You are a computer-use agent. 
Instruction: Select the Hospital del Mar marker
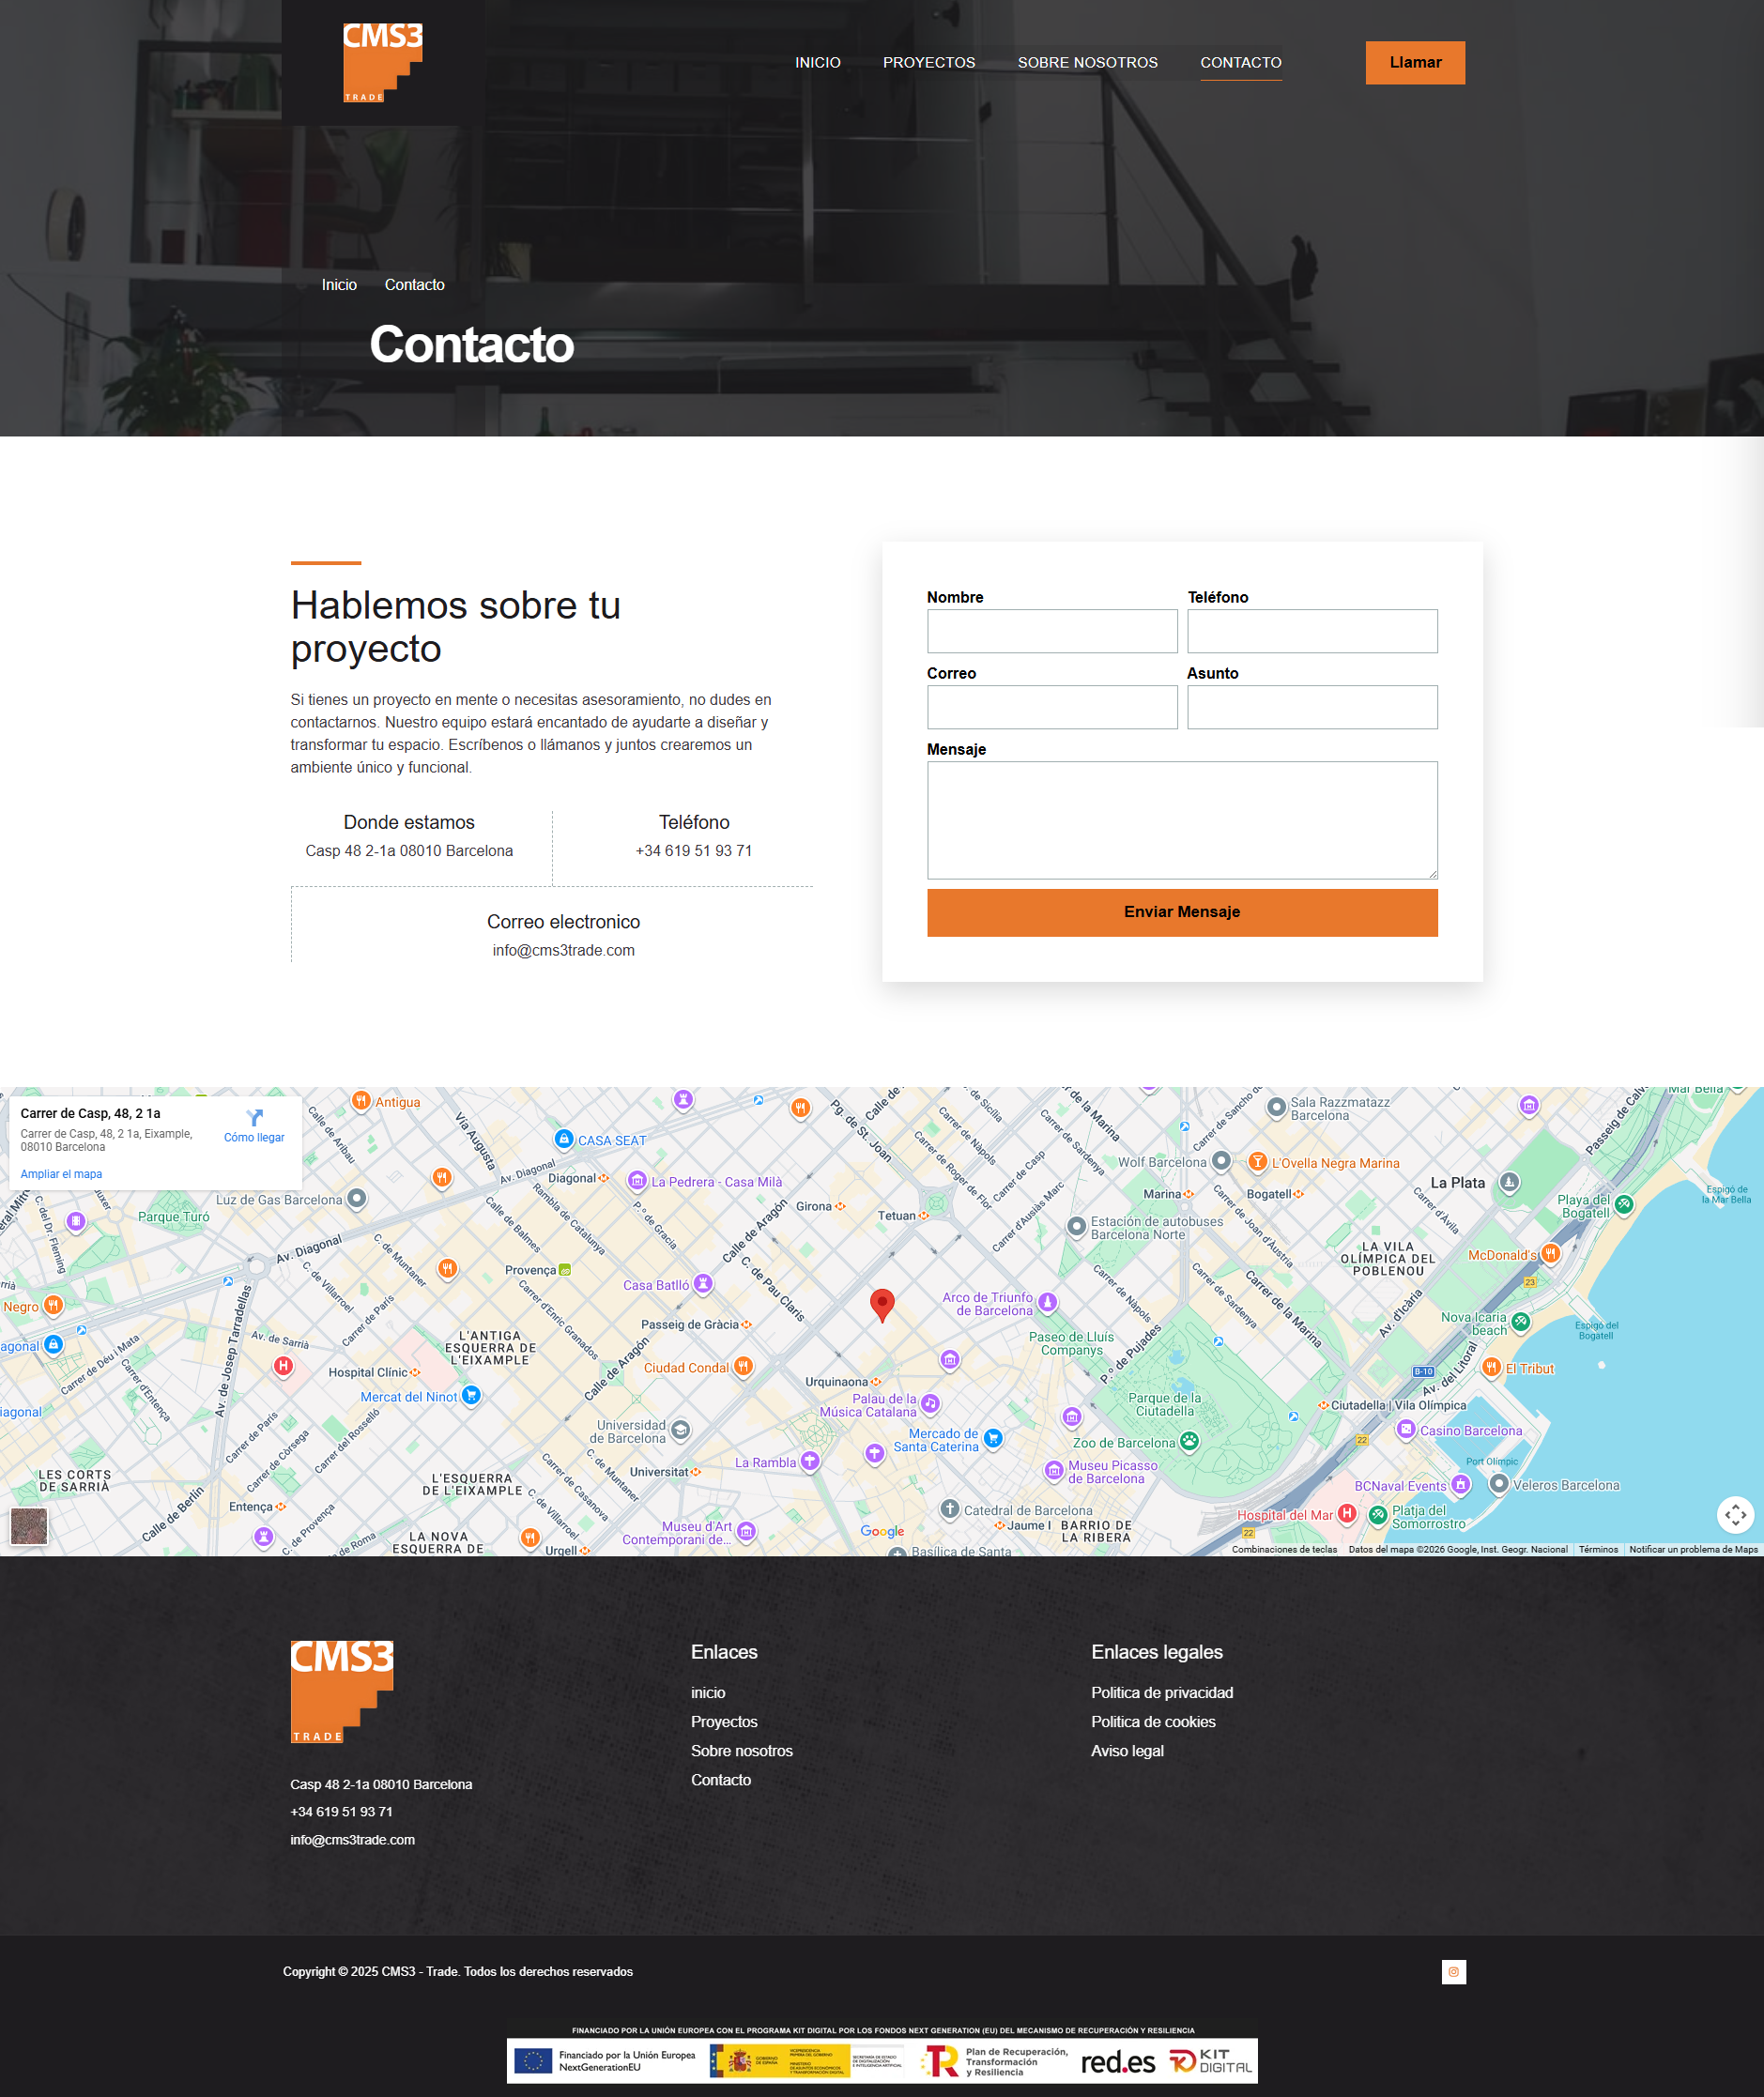[1347, 1513]
